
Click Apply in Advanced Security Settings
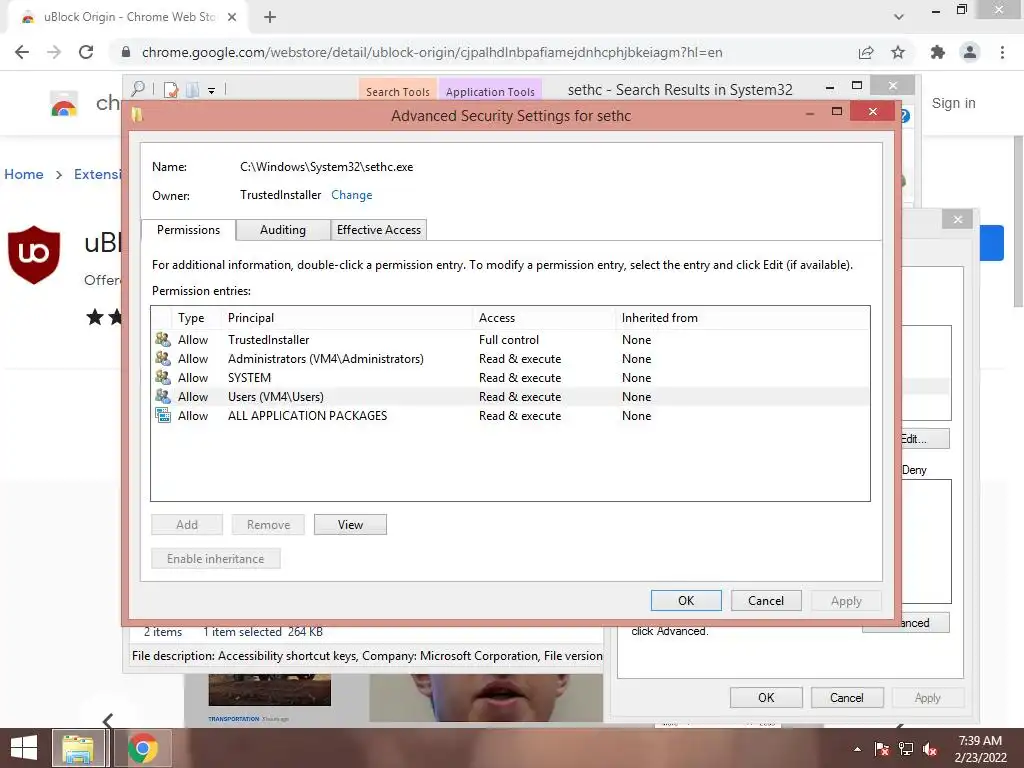click(846, 601)
